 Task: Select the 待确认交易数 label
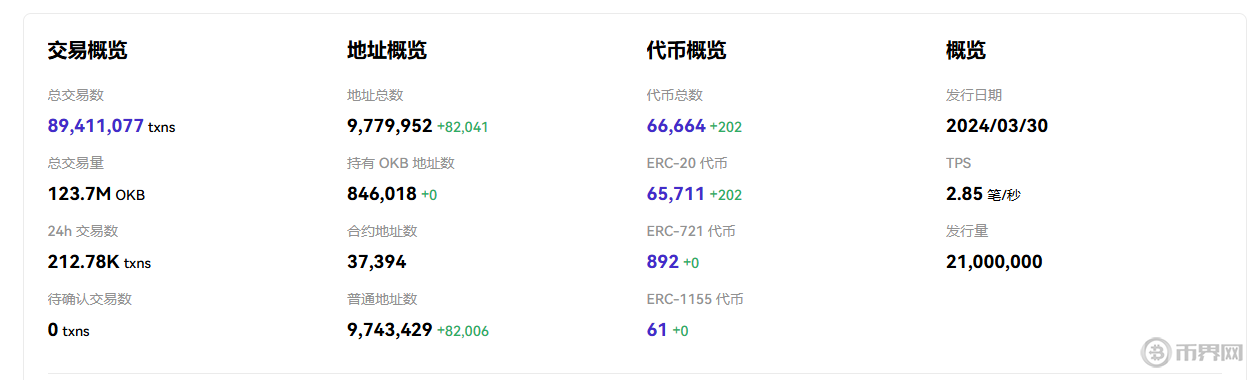point(90,299)
